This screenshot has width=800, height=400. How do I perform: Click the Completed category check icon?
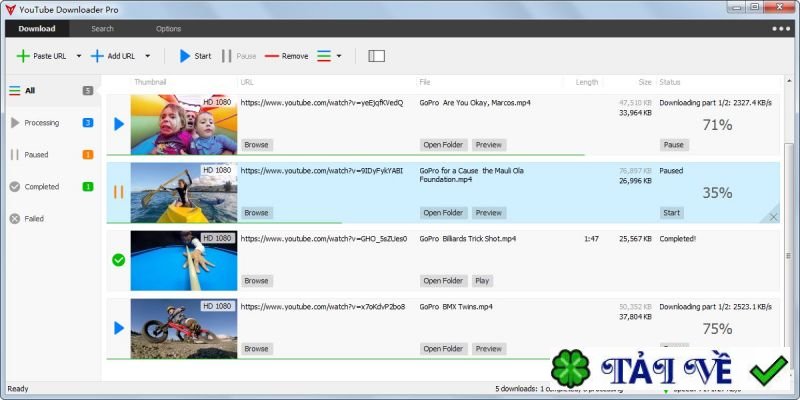coord(15,187)
